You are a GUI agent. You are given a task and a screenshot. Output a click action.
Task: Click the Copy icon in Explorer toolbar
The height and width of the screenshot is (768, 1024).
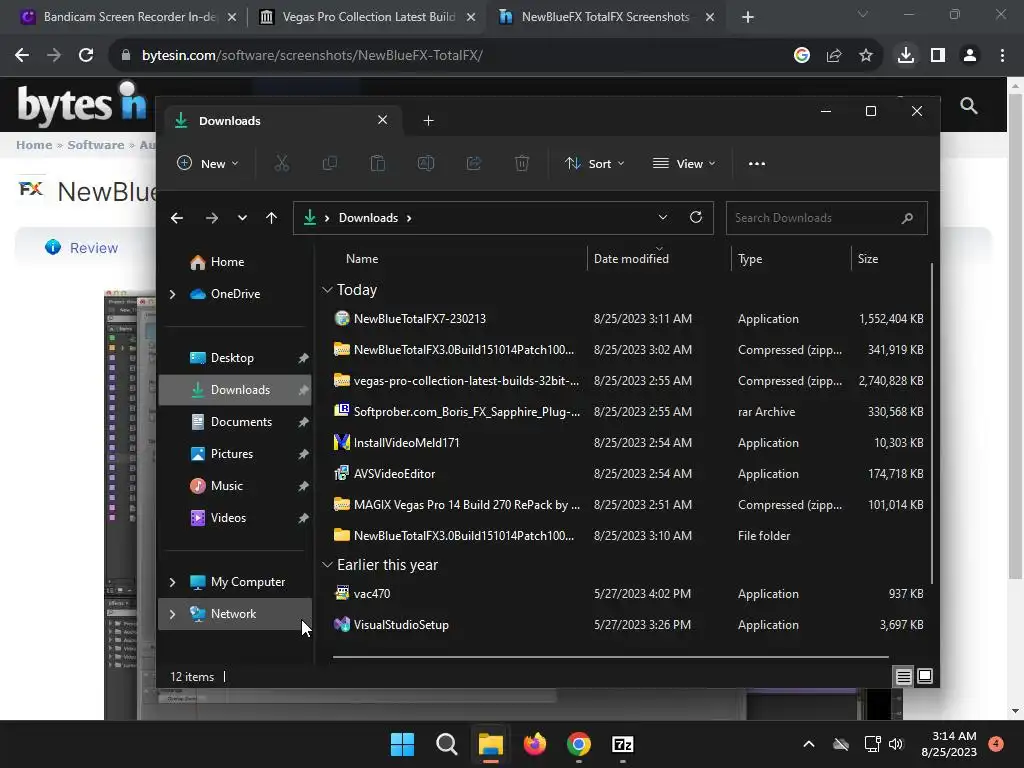[330, 163]
